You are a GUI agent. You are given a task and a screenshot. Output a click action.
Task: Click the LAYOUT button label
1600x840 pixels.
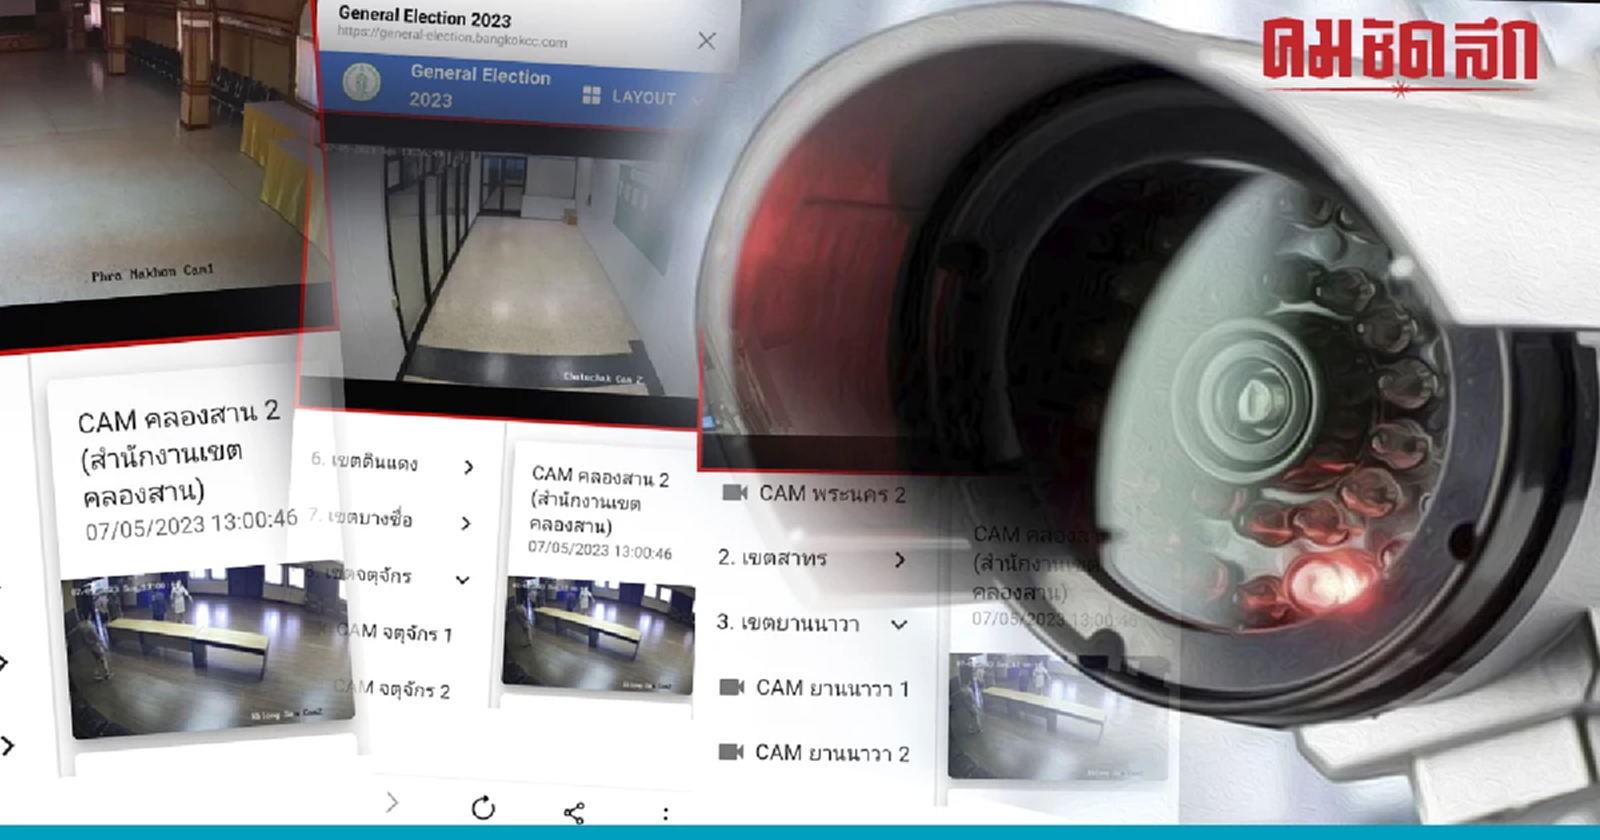point(643,97)
